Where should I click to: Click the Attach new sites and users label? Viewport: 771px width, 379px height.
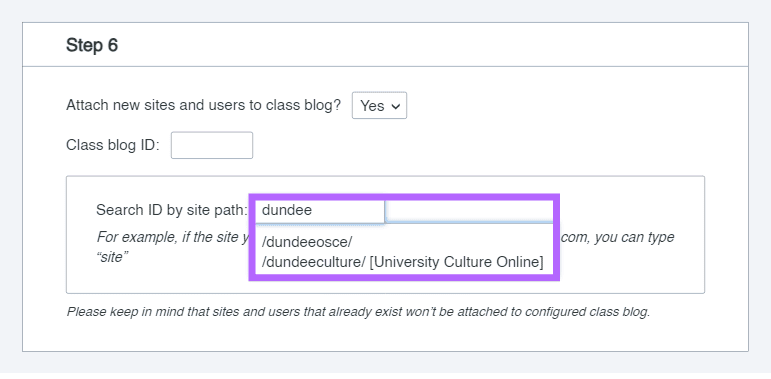point(204,105)
